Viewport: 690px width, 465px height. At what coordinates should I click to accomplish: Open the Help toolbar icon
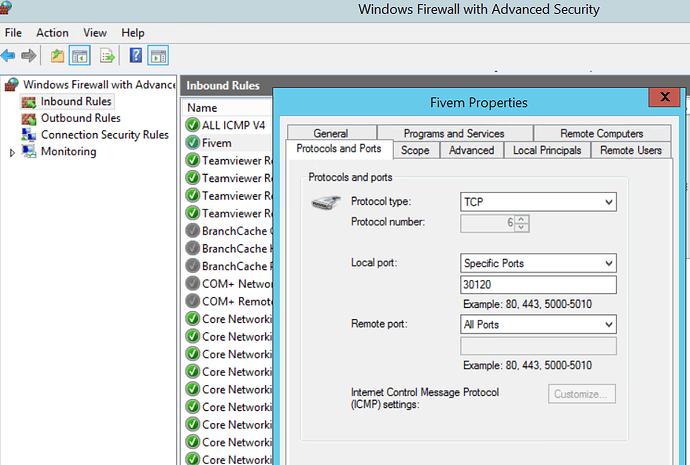(136, 55)
